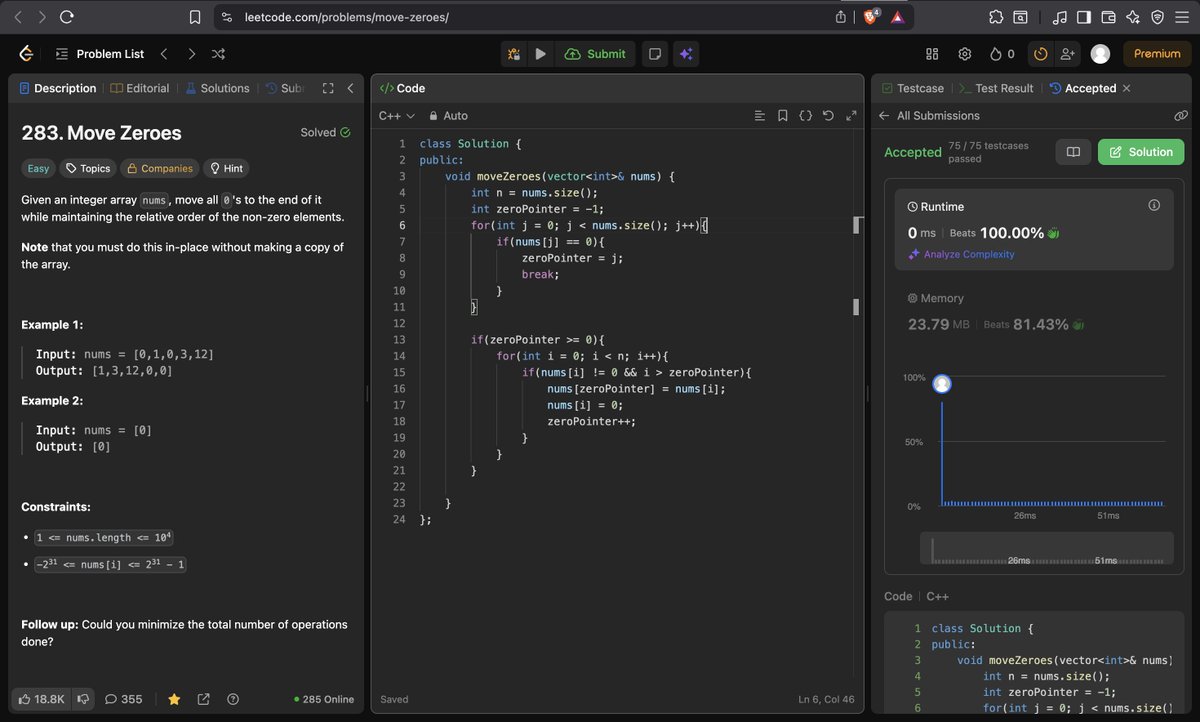
Task: Reset code using the undo arrow icon
Action: (828, 115)
